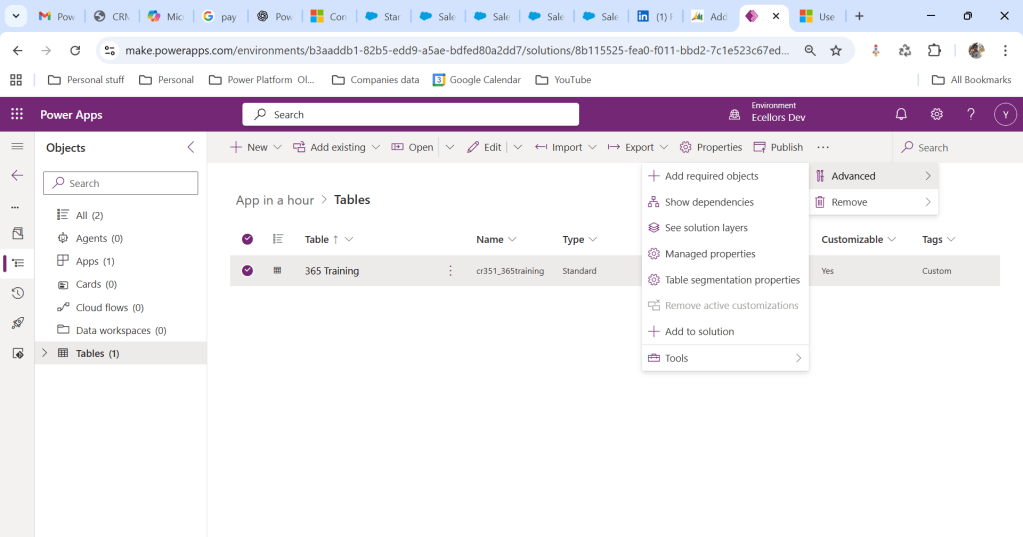Expand the Tables tree node
The image size is (1023, 537).
pyautogui.click(x=44, y=353)
